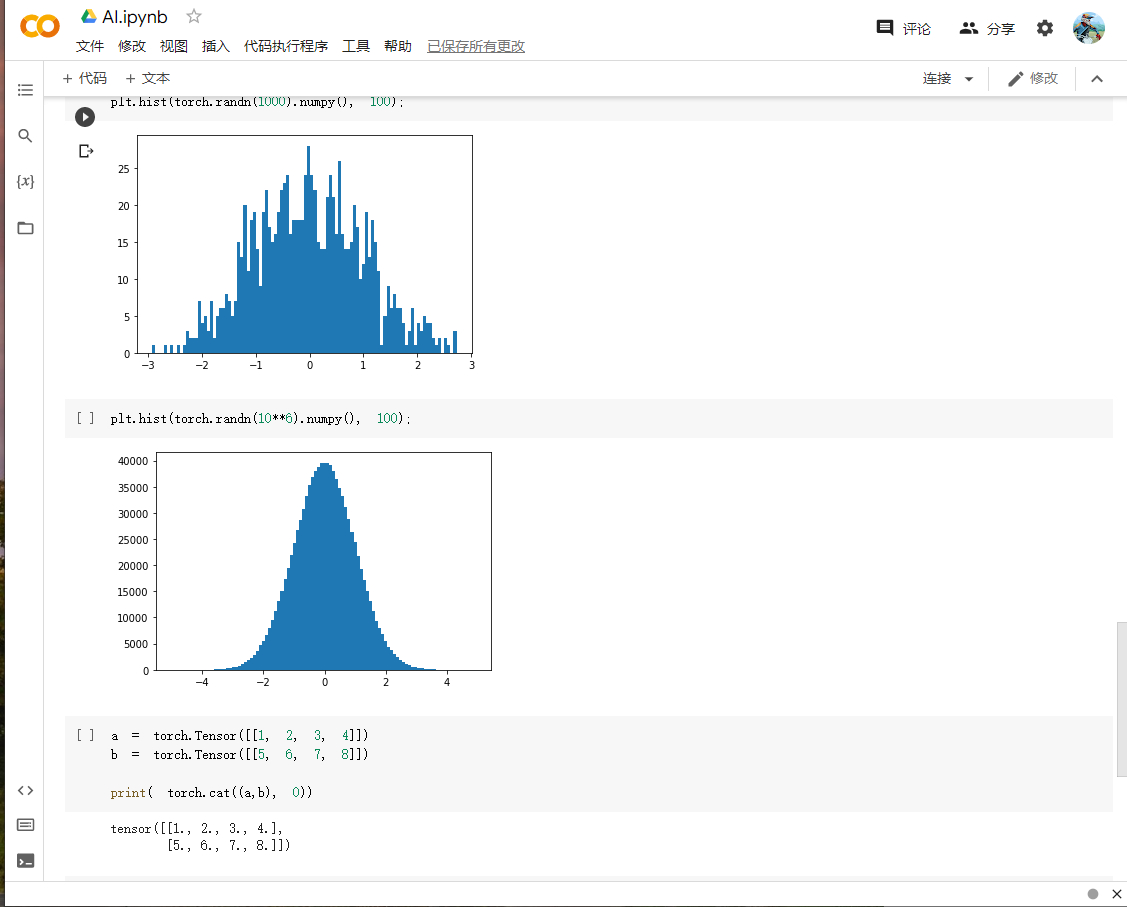Open the command palette icon
1127x907 pixels.
(x=25, y=824)
